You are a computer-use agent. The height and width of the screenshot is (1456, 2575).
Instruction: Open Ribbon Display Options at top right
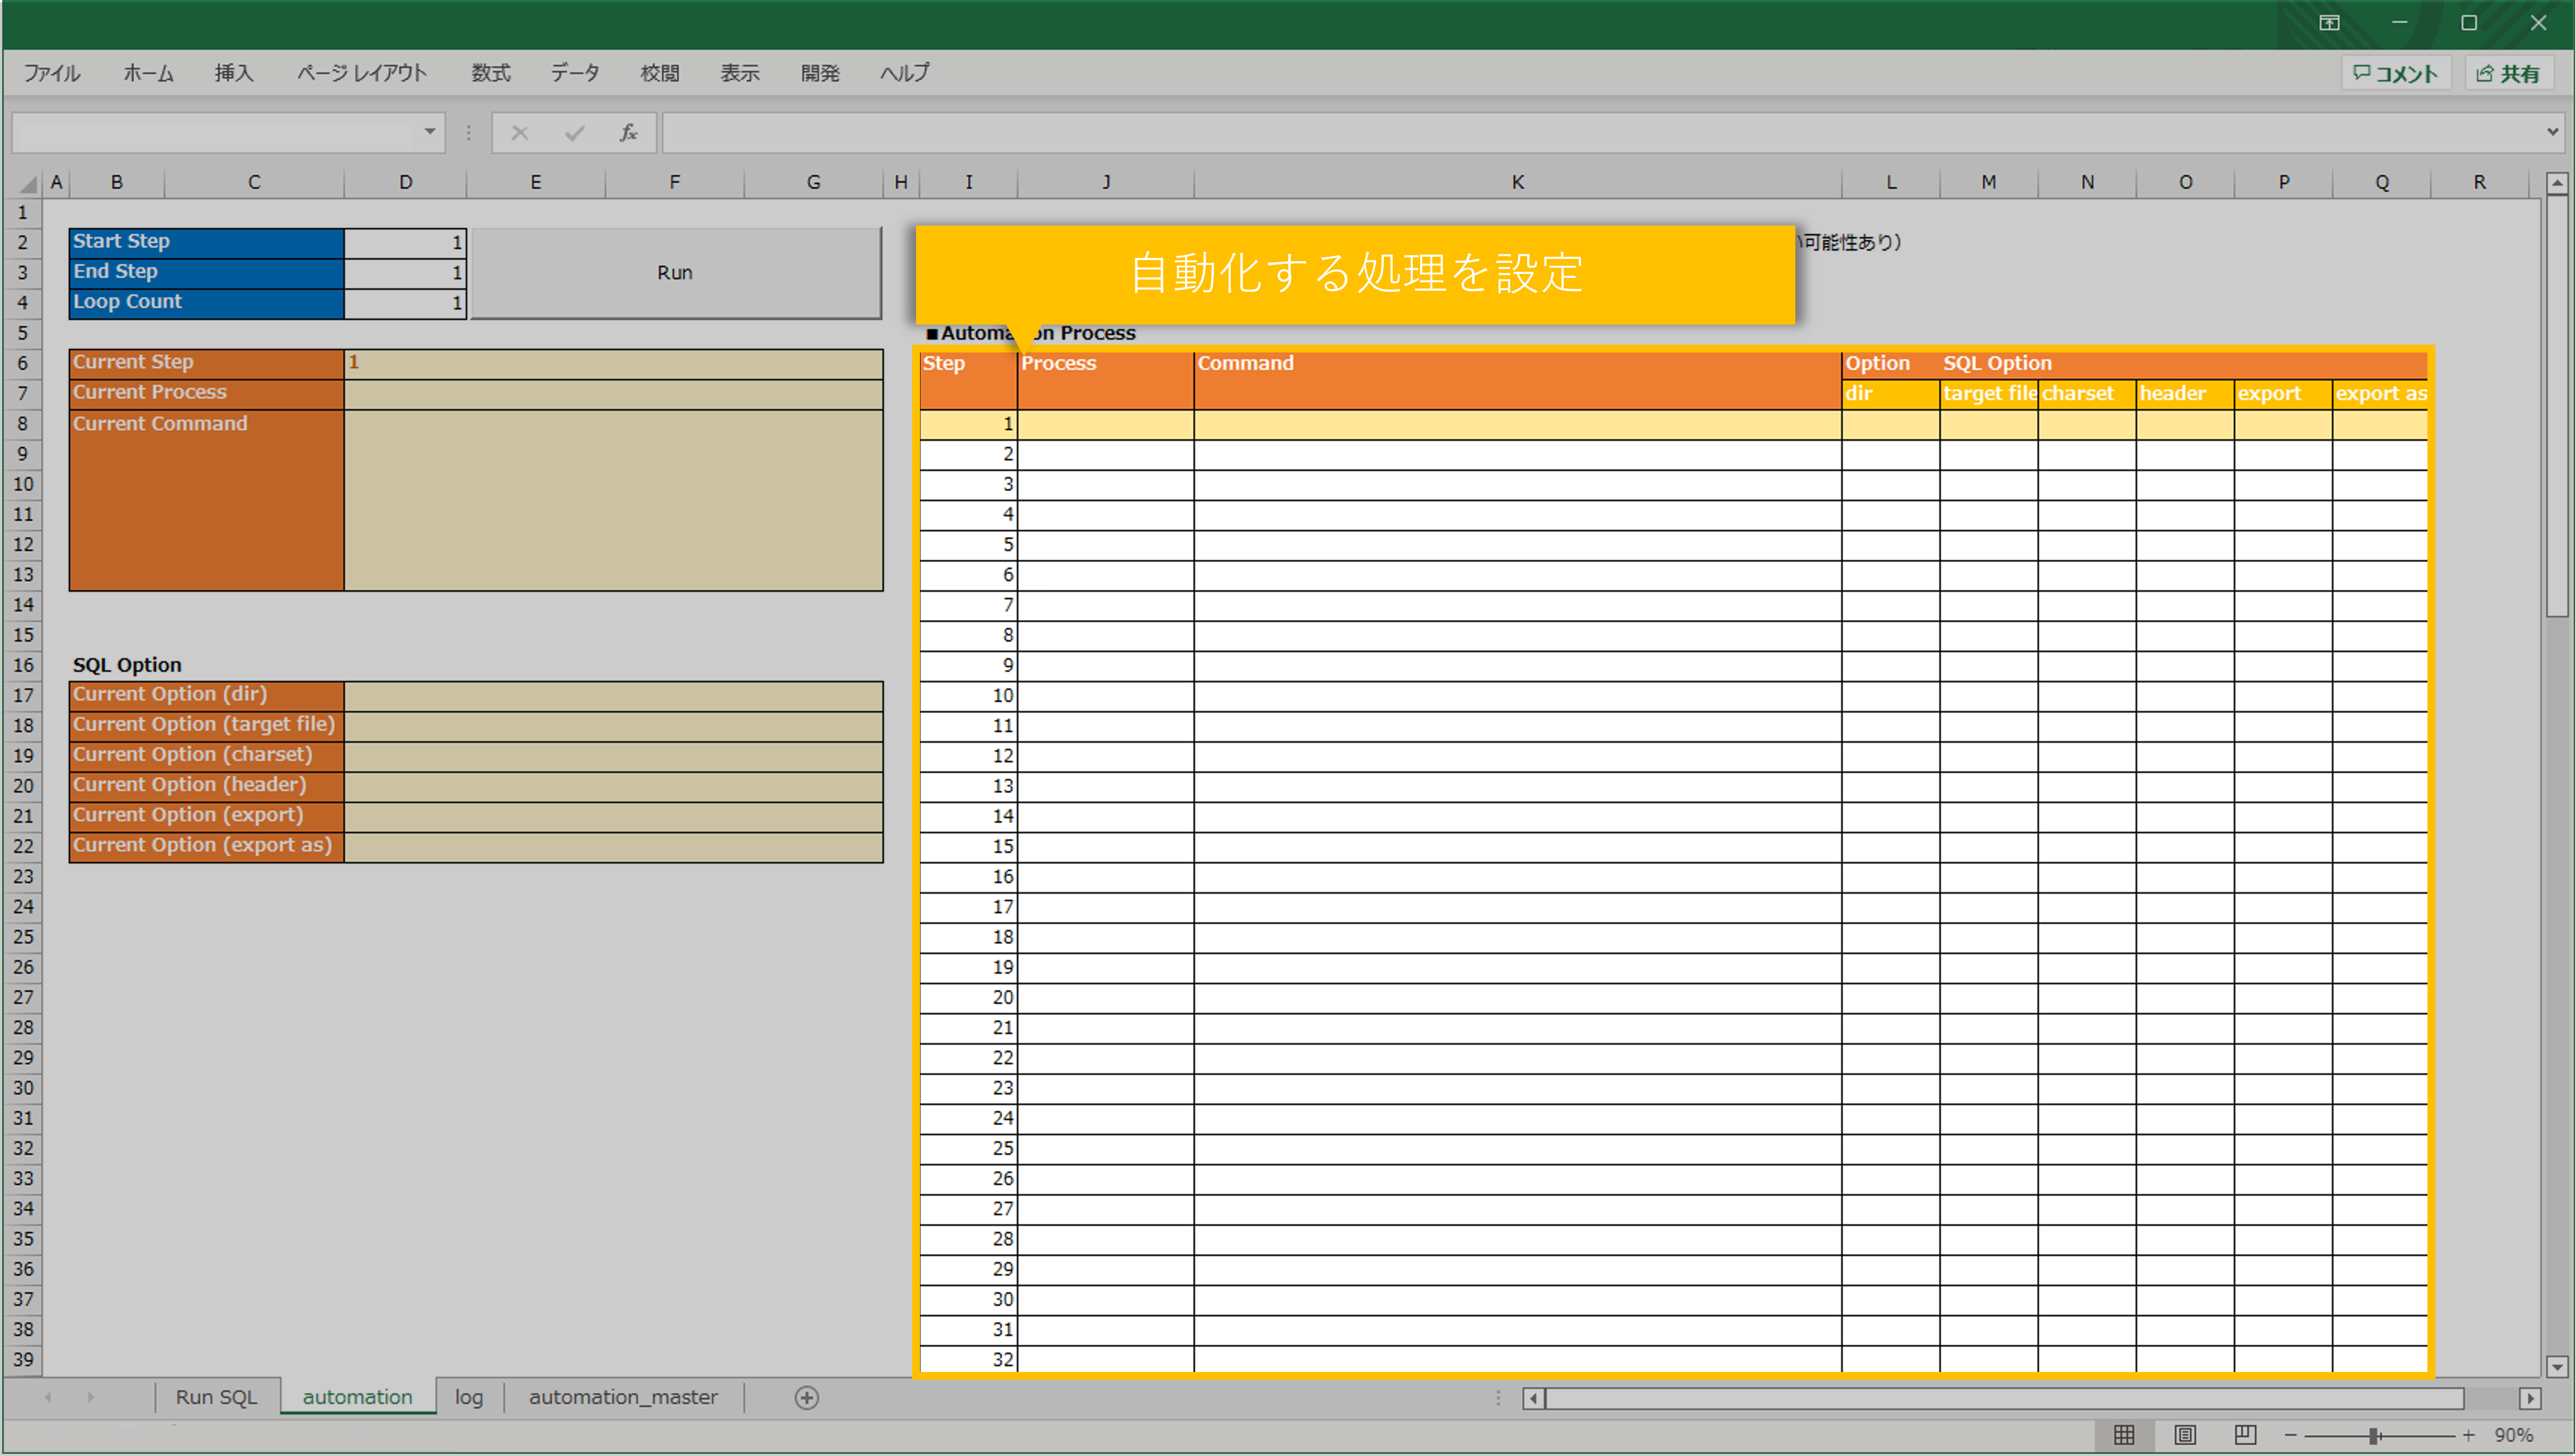coord(2329,22)
